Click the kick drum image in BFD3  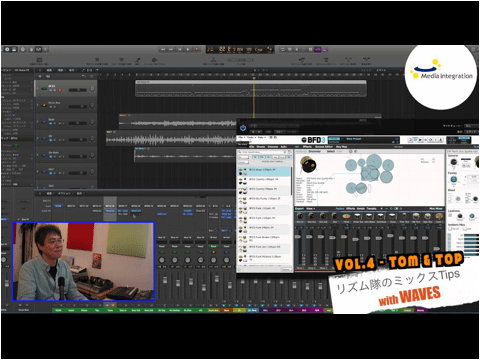308,165
